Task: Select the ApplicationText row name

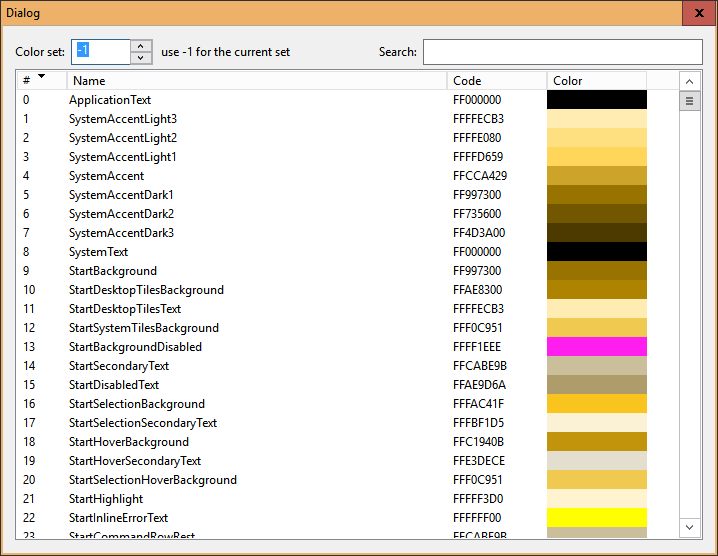Action: pos(110,100)
